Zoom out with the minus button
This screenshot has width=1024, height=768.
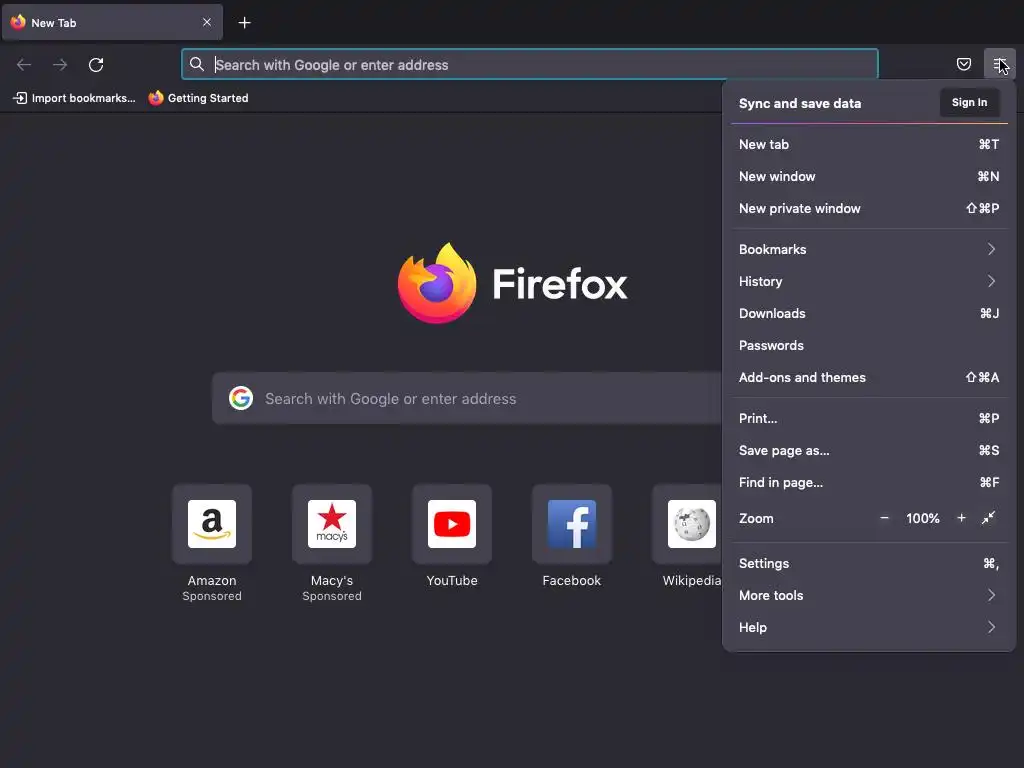click(884, 518)
